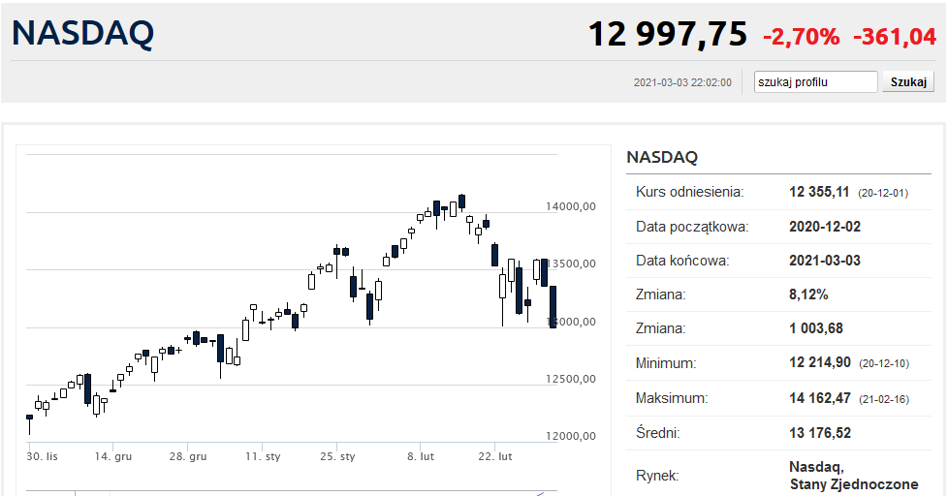The width and height of the screenshot is (948, 496).
Task: Click the NASDAQ page title
Action: pyautogui.click(x=83, y=34)
